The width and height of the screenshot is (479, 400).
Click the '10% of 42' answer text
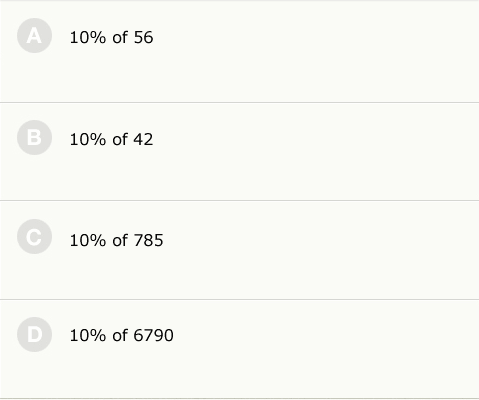(111, 139)
